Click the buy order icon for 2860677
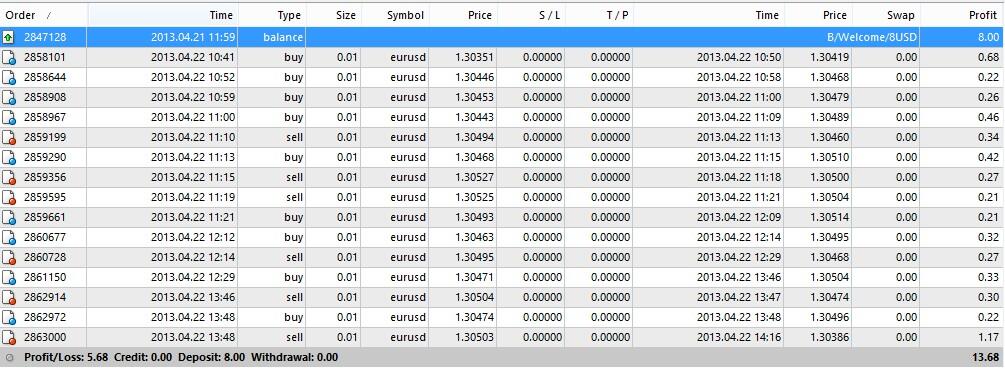Screen dimensions: 1005x368 point(8,237)
